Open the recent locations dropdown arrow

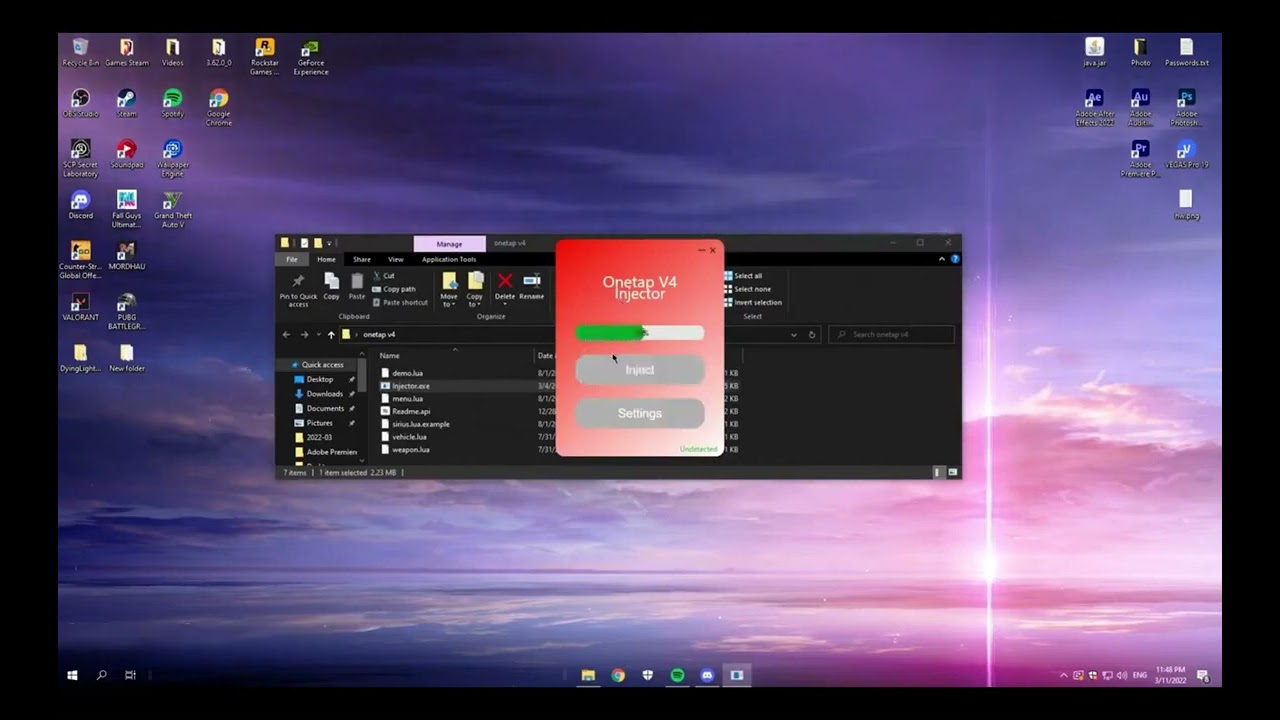coord(319,334)
